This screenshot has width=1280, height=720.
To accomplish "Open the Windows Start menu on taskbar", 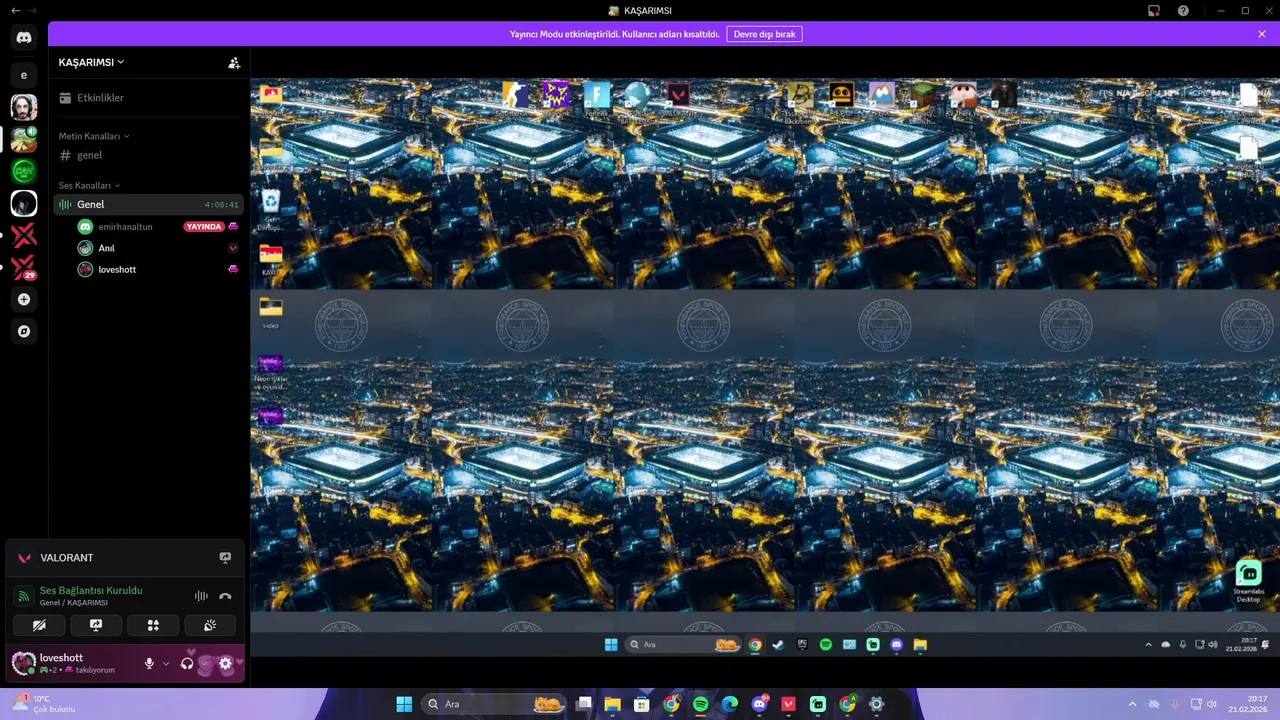I will tap(405, 704).
